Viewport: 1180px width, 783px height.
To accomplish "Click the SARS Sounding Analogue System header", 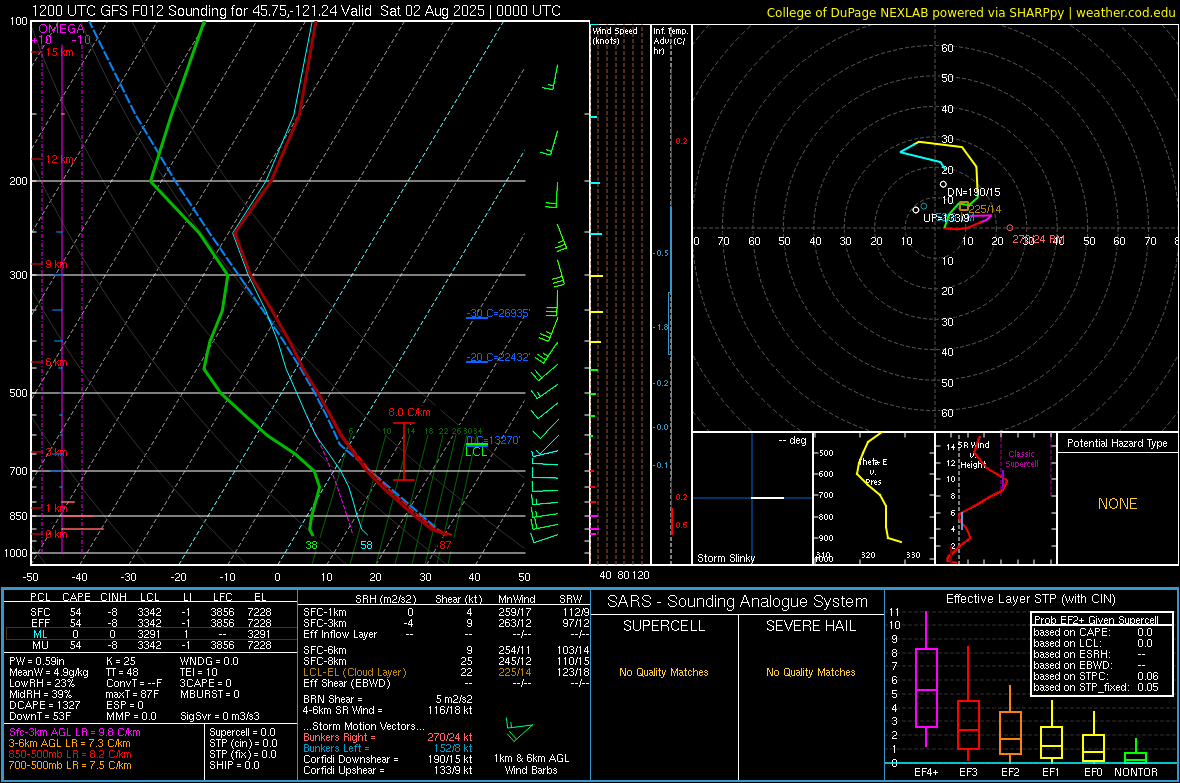I will 738,602.
